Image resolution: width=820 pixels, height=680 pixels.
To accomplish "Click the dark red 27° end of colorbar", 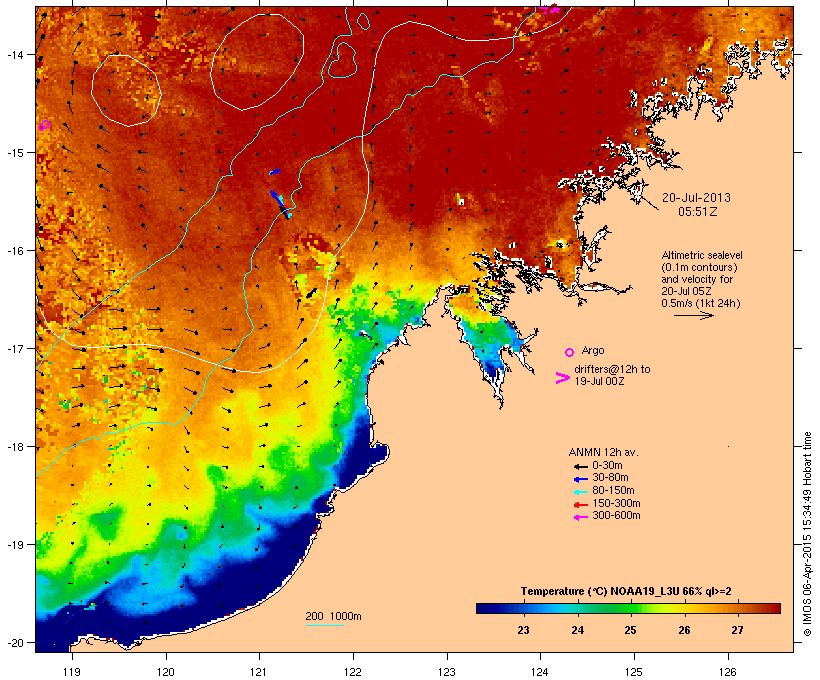I will pyautogui.click(x=773, y=608).
